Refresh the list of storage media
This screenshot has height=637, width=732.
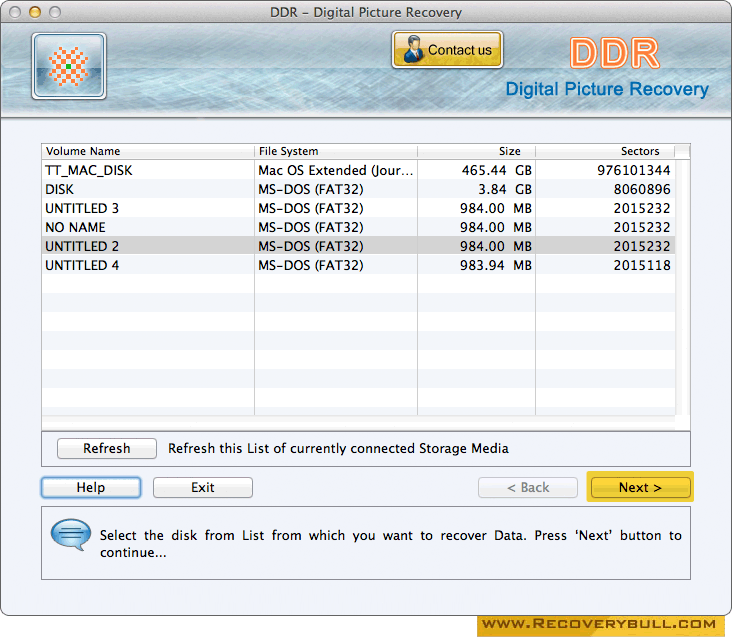(106, 448)
